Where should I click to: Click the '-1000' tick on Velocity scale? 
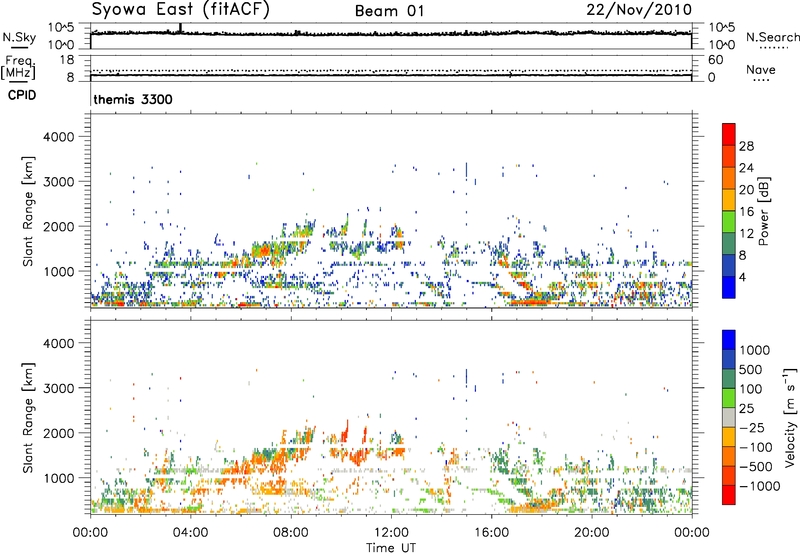click(760, 486)
